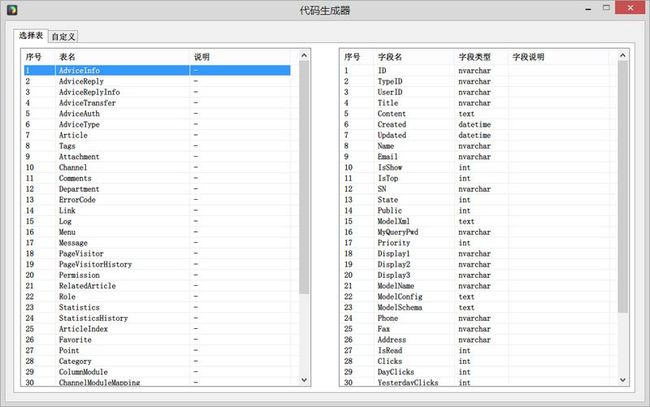This screenshot has width=650, height=407.
Task: Select the Permission table row
Action: point(157,275)
